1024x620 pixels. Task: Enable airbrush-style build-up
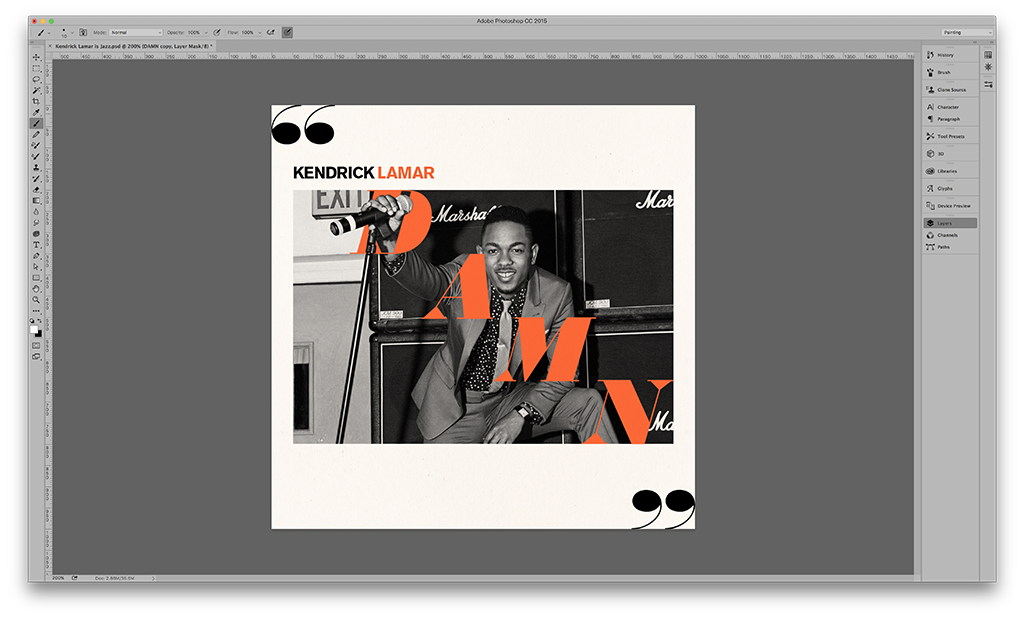[x=270, y=32]
